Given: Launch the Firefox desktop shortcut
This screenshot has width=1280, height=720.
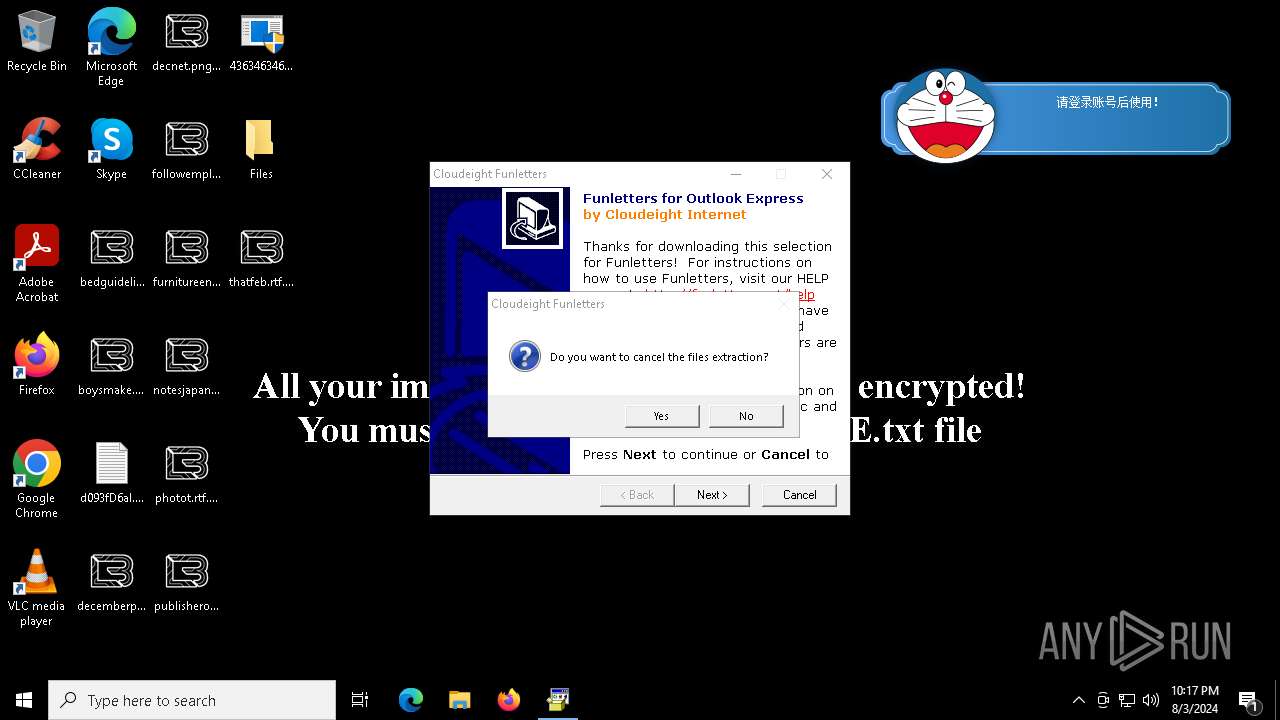Looking at the screenshot, I should 37,365.
